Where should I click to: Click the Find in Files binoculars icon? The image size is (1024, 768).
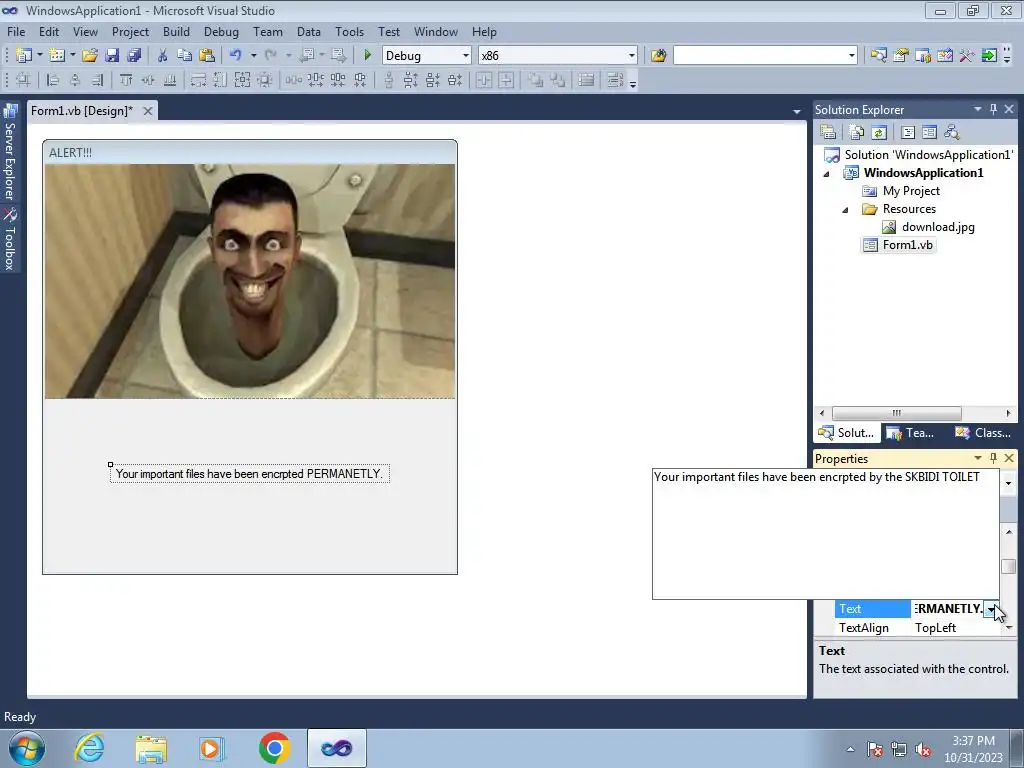[x=658, y=56]
